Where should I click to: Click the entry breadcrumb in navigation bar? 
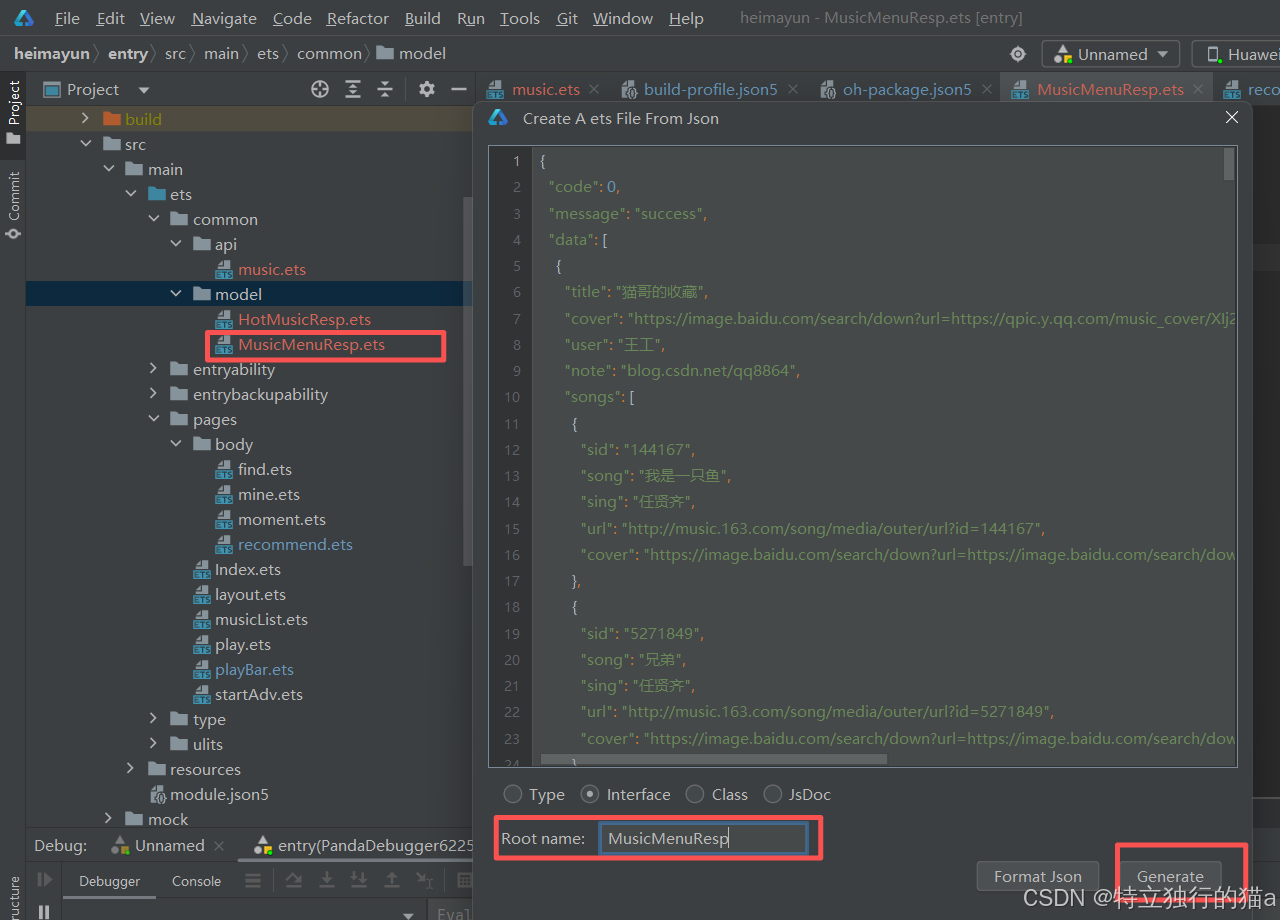click(127, 54)
